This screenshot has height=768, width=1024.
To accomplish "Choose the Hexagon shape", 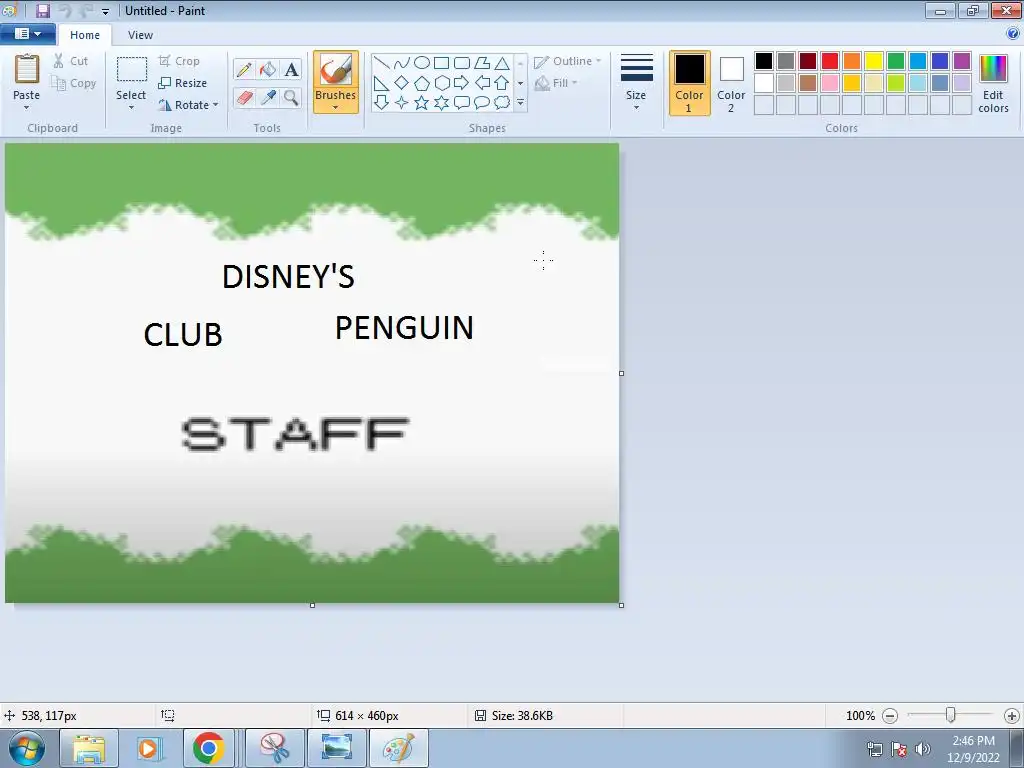I will [441, 83].
